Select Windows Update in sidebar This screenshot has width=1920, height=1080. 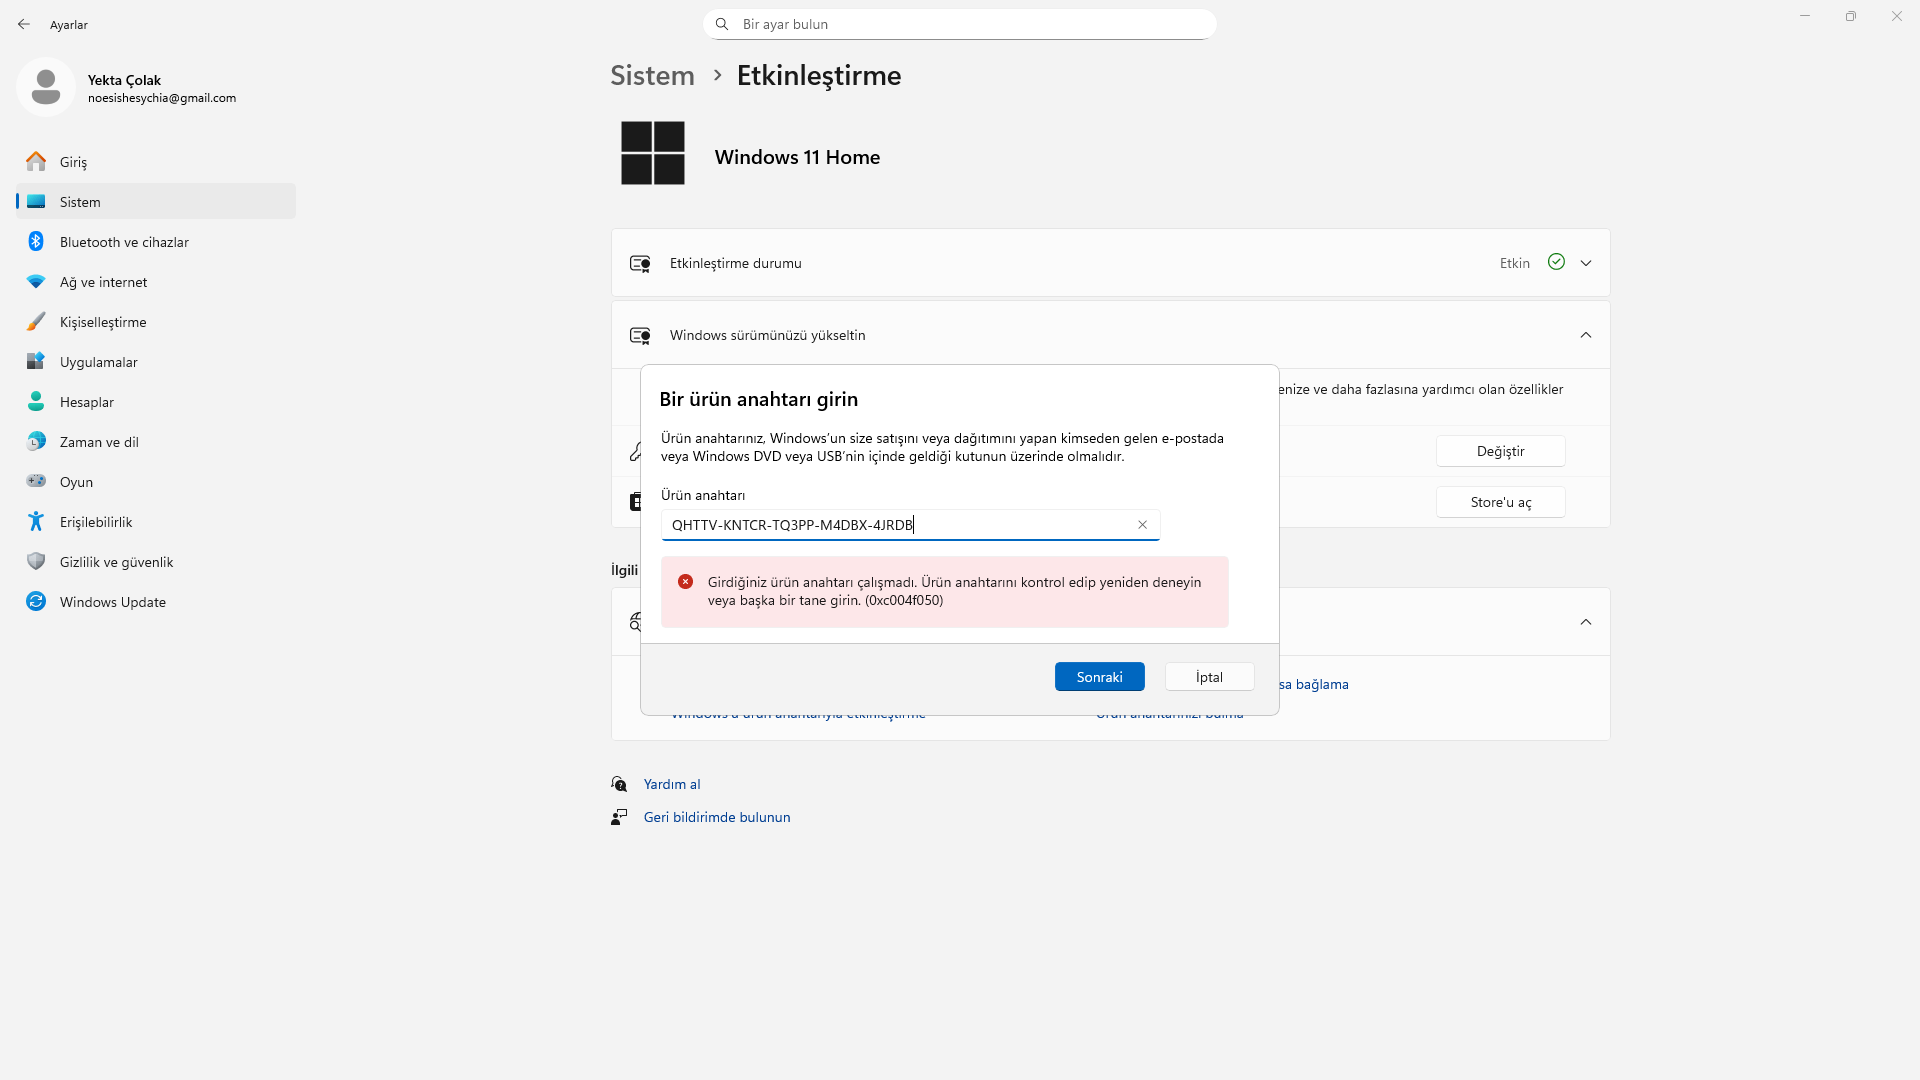click(156, 601)
